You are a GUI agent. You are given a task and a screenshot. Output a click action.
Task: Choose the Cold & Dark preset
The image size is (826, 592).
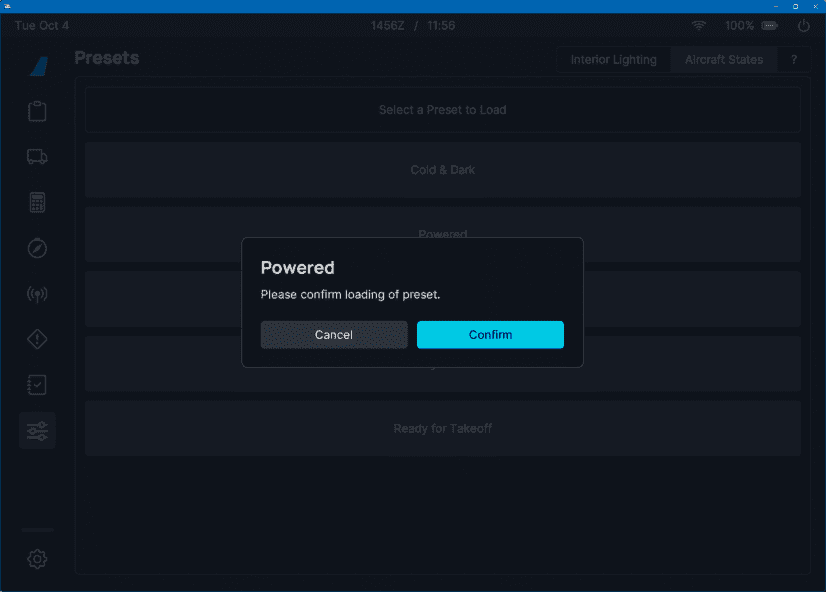(x=442, y=170)
